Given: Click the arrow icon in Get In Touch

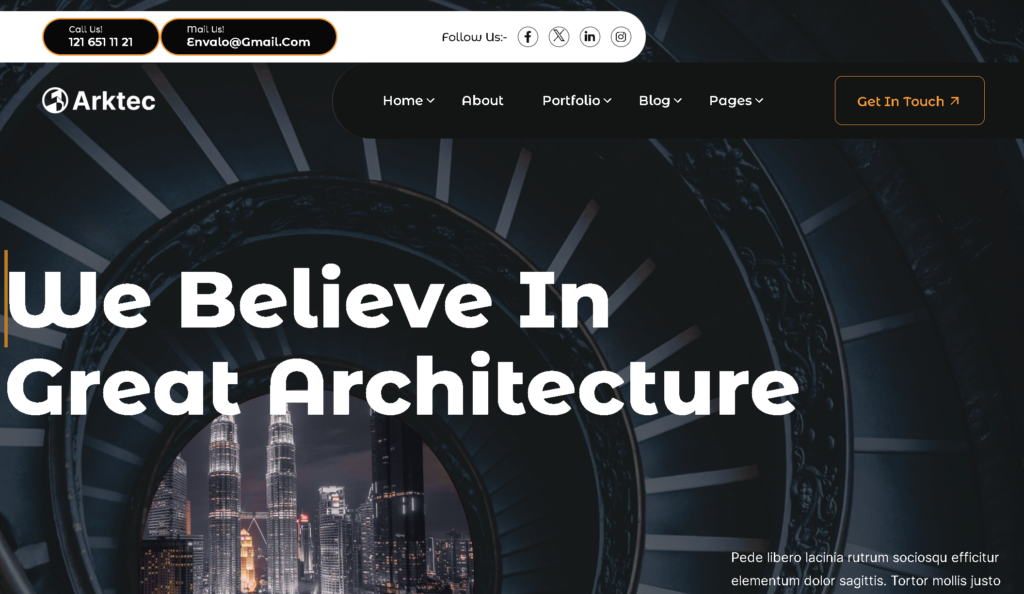Looking at the screenshot, I should coord(955,101).
